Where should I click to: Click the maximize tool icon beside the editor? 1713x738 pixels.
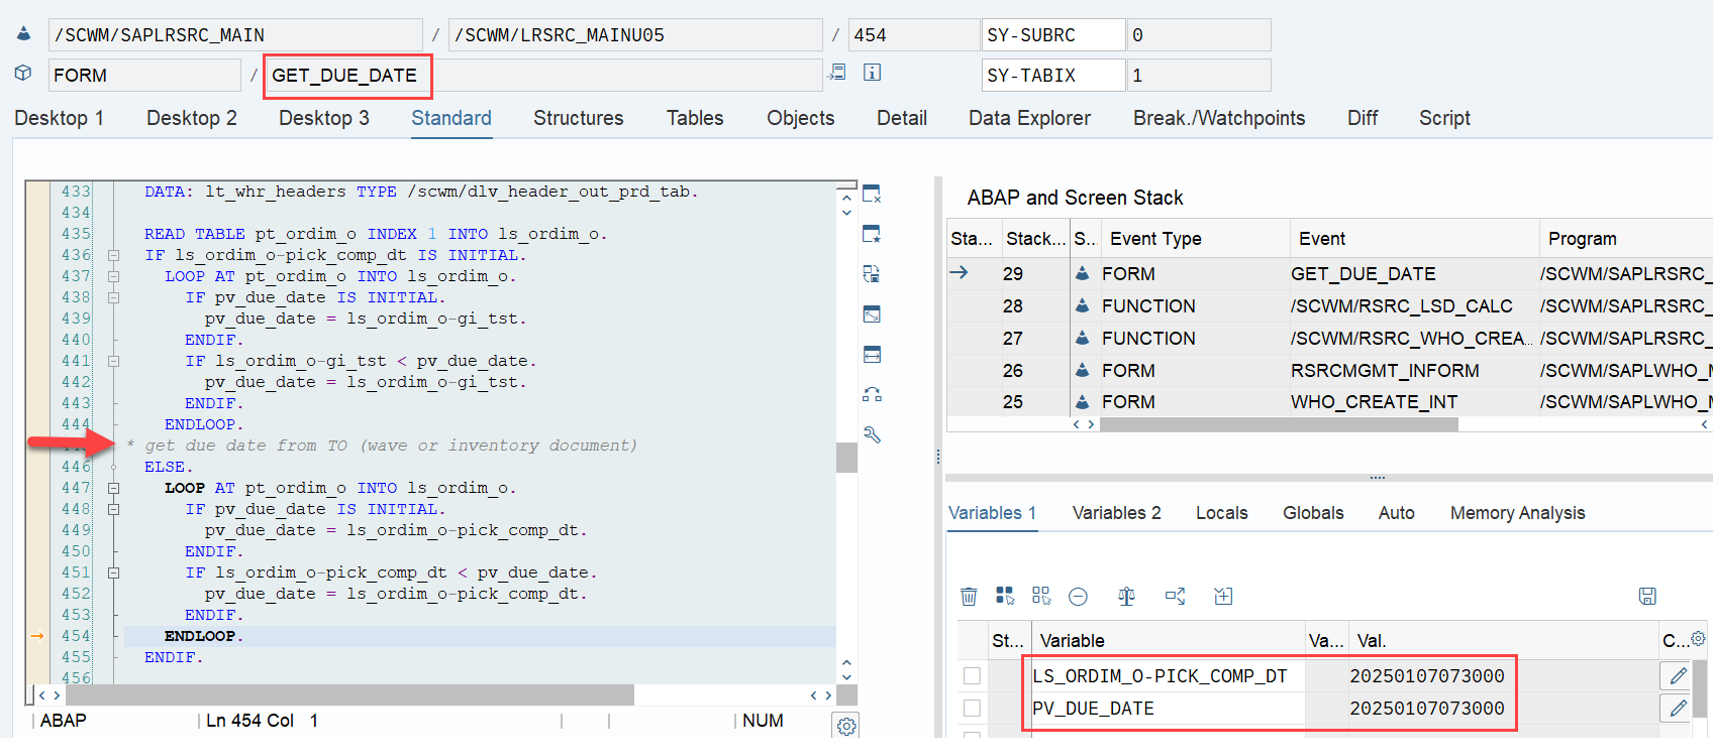pyautogui.click(x=872, y=315)
